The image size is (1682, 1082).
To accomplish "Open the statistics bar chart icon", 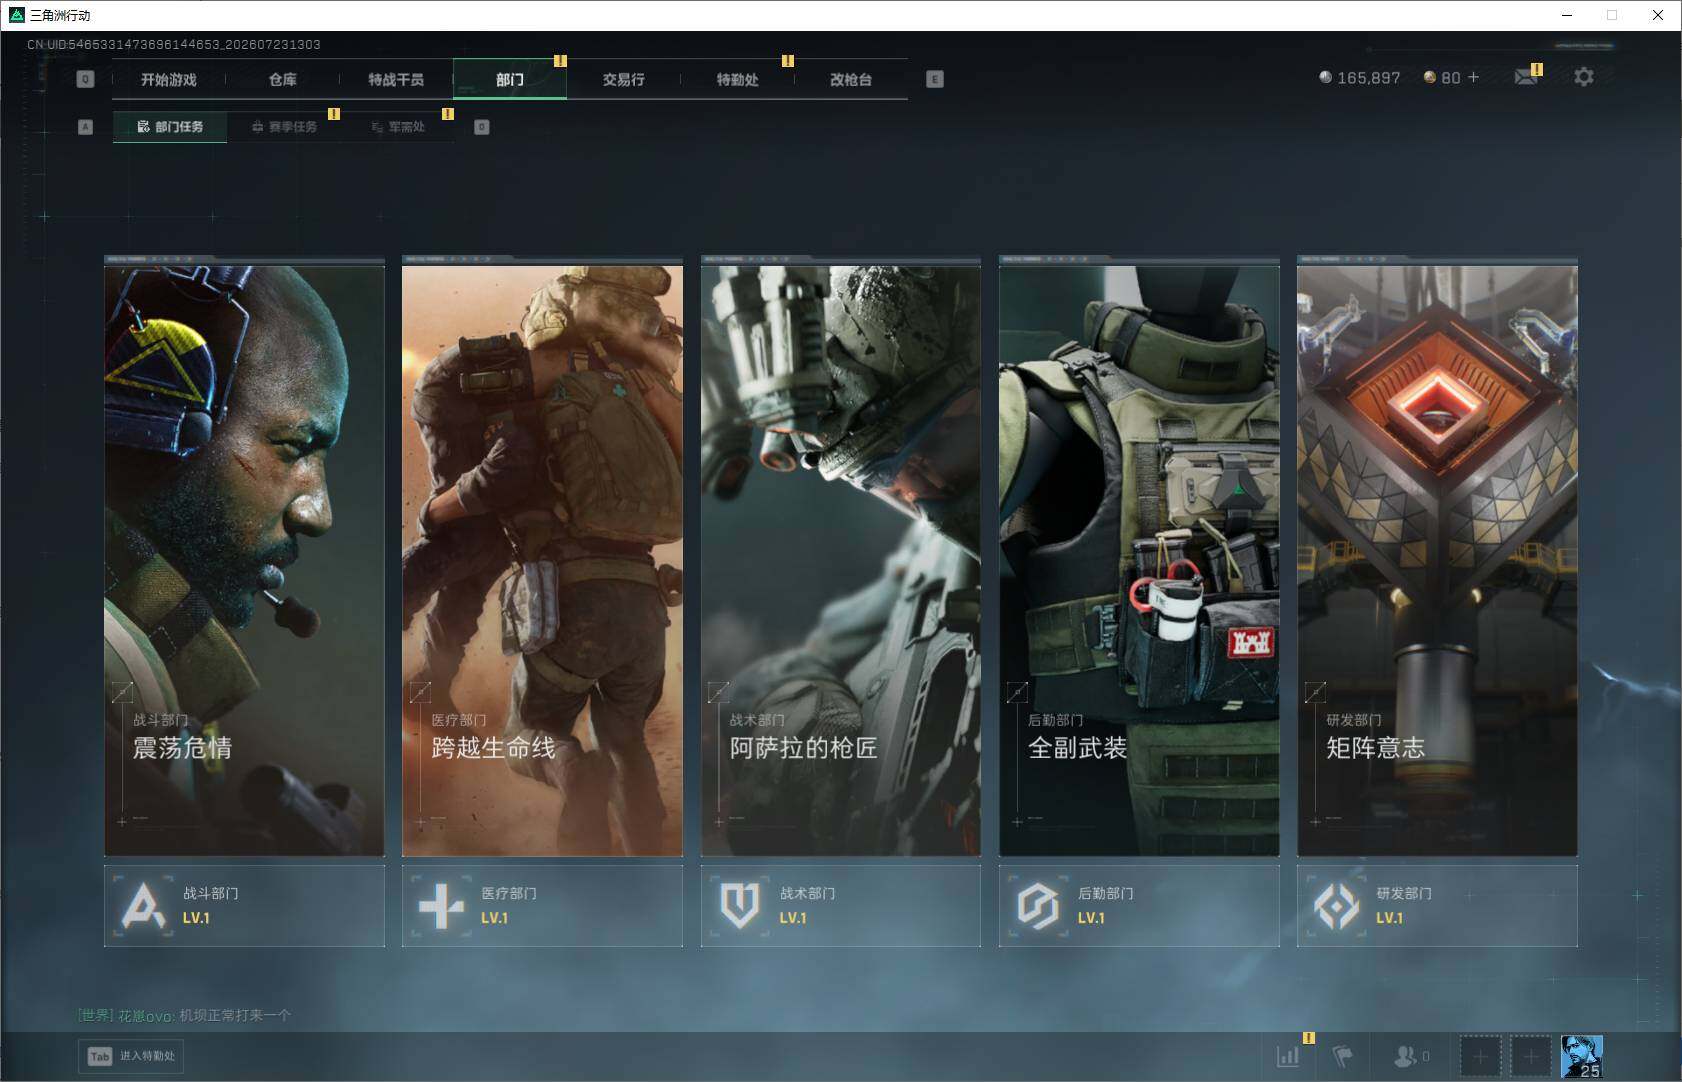I will 1288,1056.
